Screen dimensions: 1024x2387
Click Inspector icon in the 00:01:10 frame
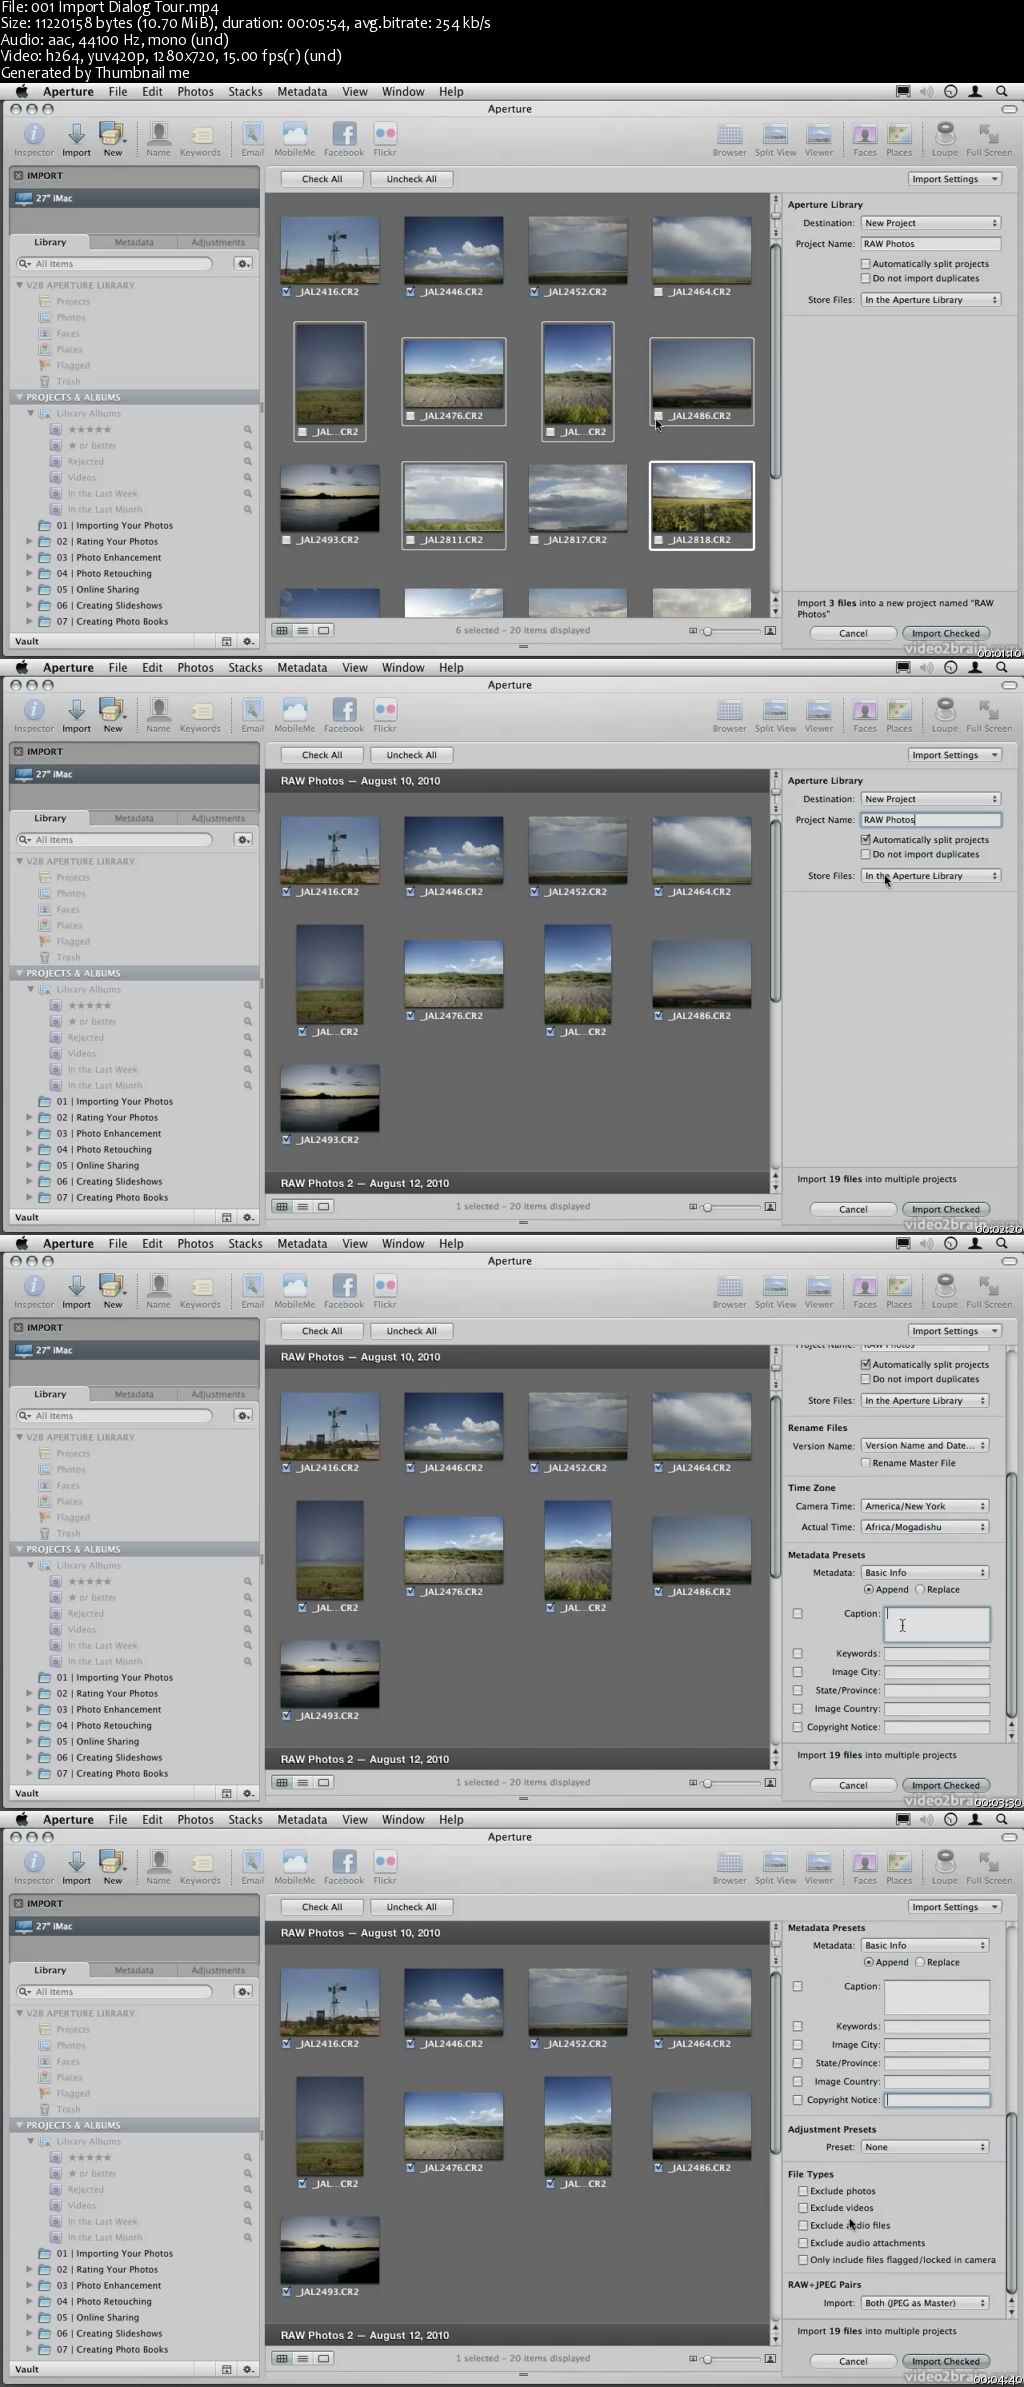[34, 134]
